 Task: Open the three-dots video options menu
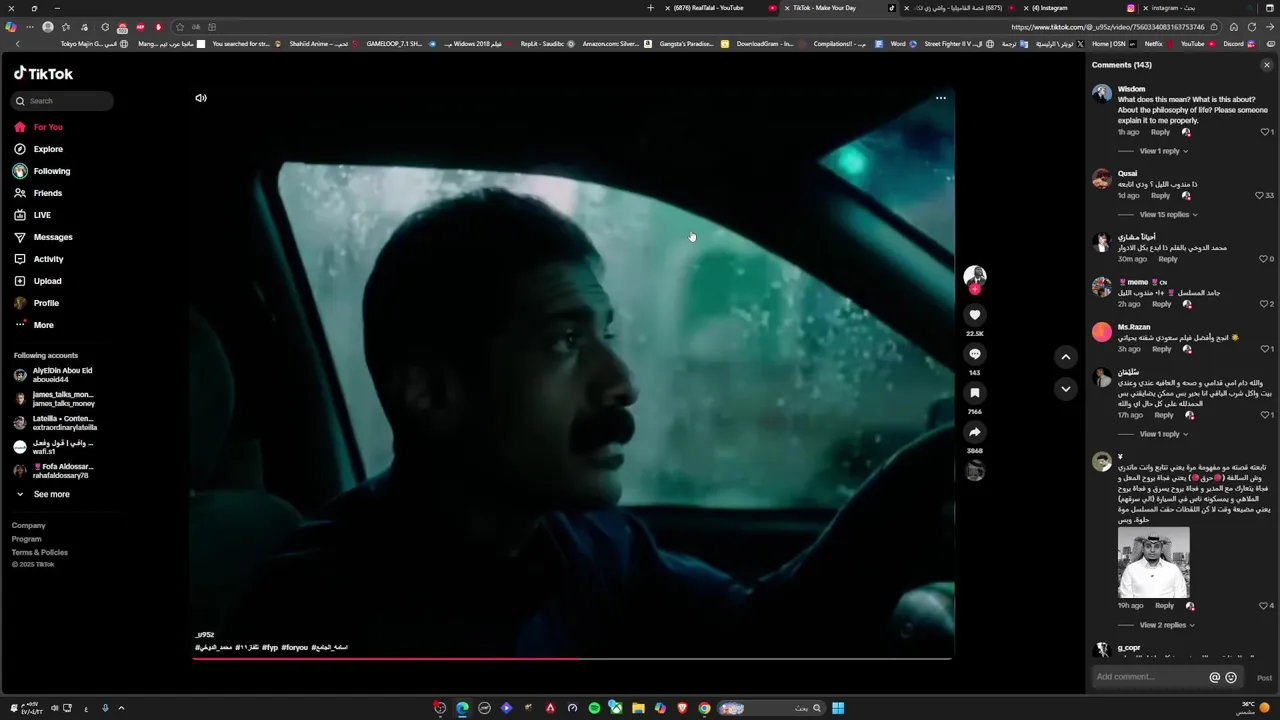[x=940, y=98]
